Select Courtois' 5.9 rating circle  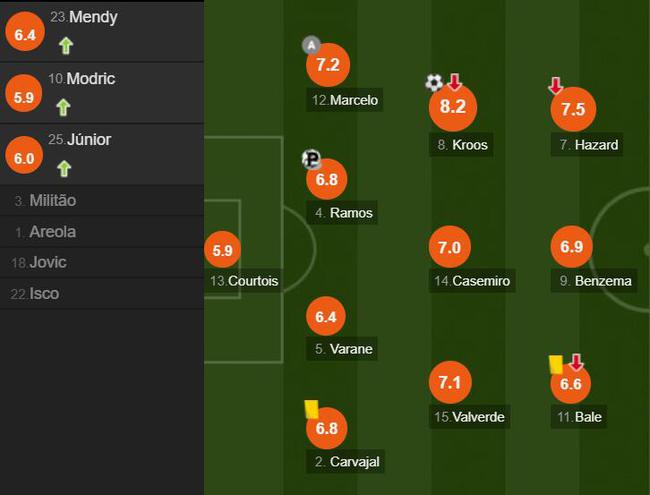(x=222, y=250)
